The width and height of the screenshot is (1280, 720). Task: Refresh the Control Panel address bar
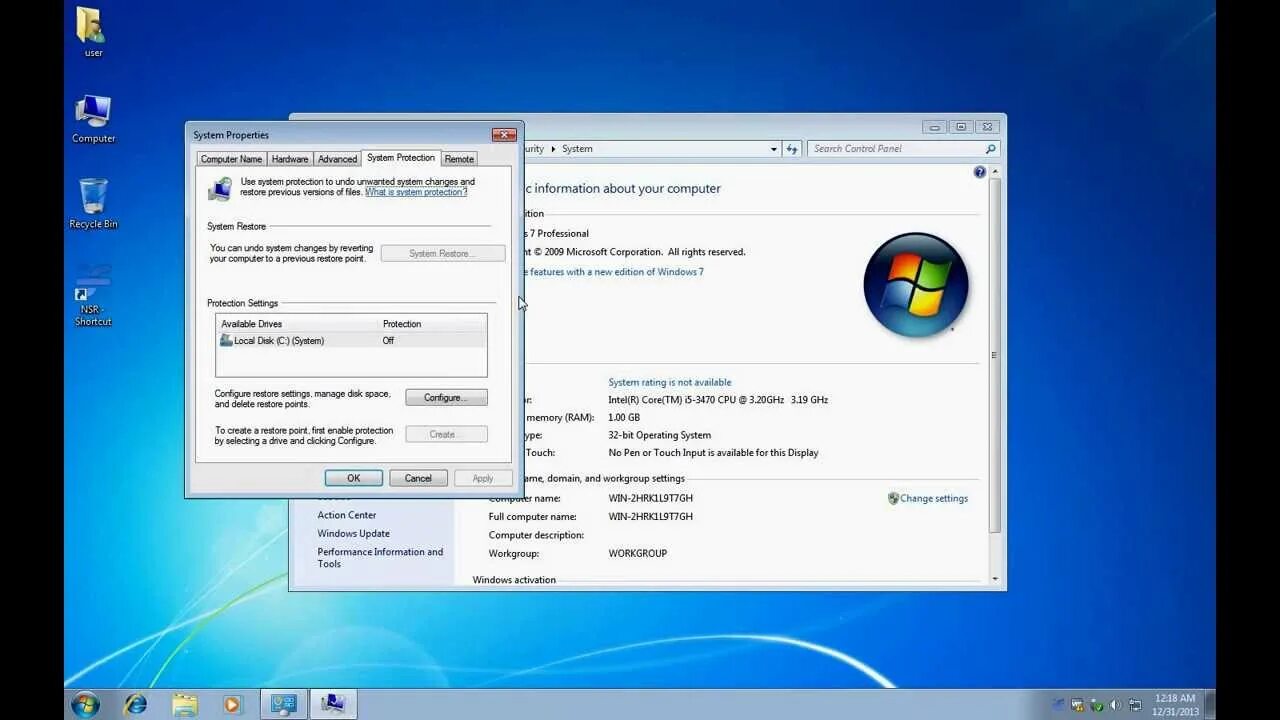[792, 149]
